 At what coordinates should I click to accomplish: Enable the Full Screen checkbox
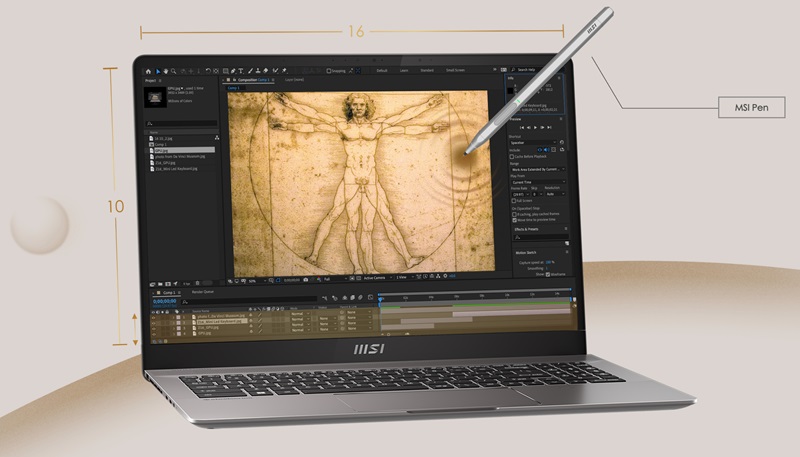coord(514,201)
